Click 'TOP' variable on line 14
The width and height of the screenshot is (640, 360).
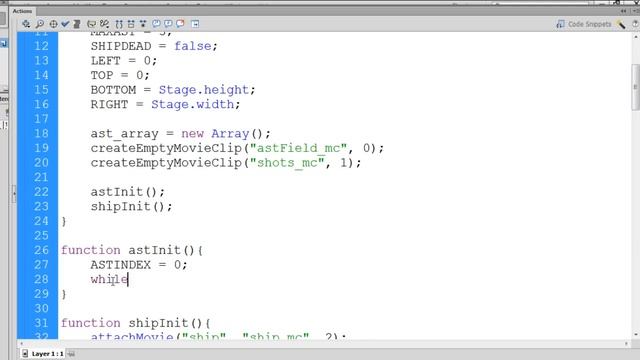click(x=102, y=75)
